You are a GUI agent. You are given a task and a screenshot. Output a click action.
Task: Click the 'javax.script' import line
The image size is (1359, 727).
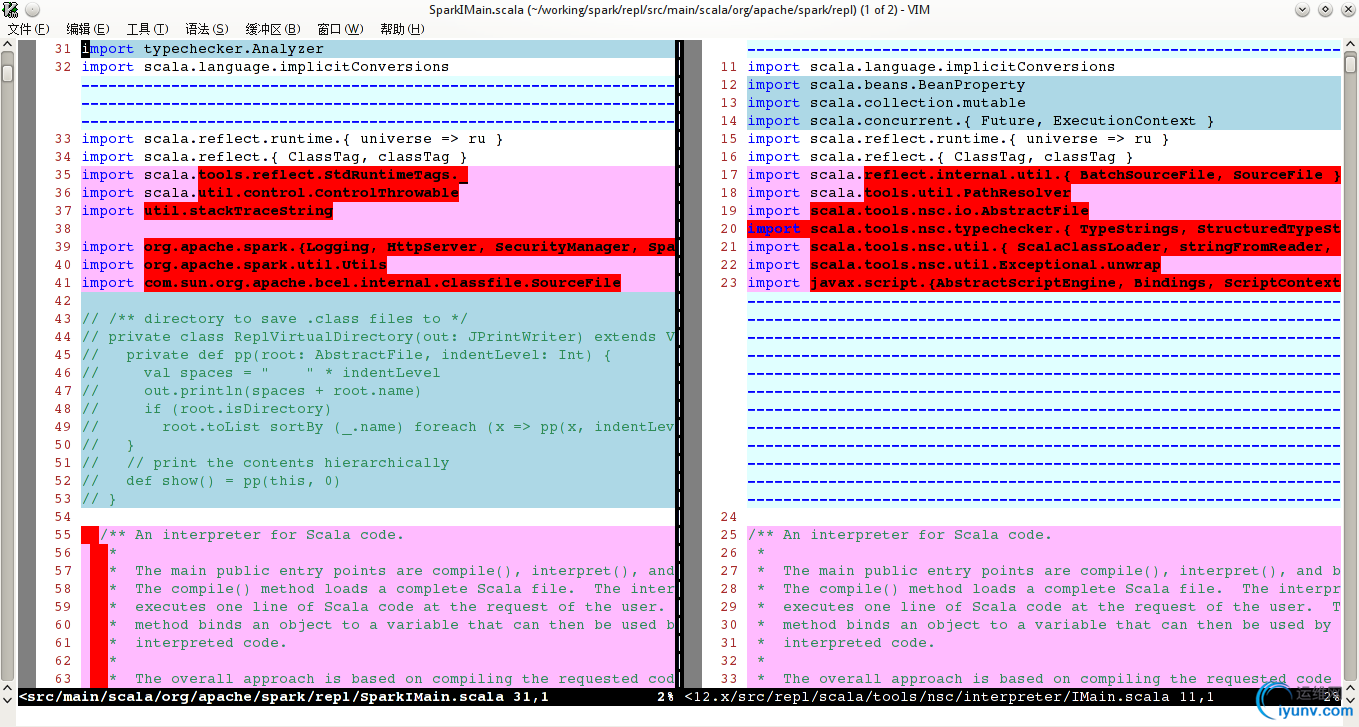pos(1043,283)
